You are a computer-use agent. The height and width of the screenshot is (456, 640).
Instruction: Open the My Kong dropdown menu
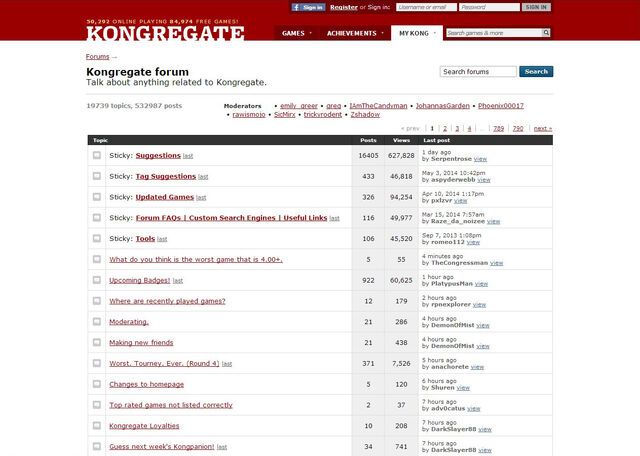pyautogui.click(x=417, y=33)
